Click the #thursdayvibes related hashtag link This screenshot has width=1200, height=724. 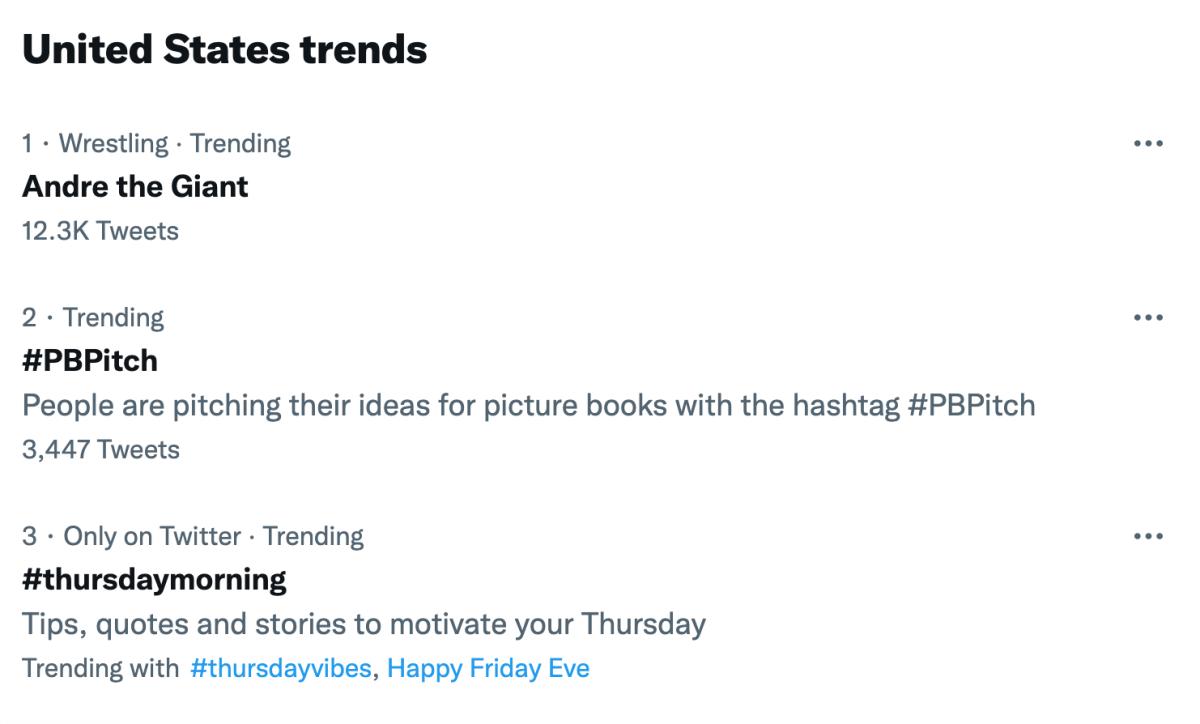pos(280,668)
